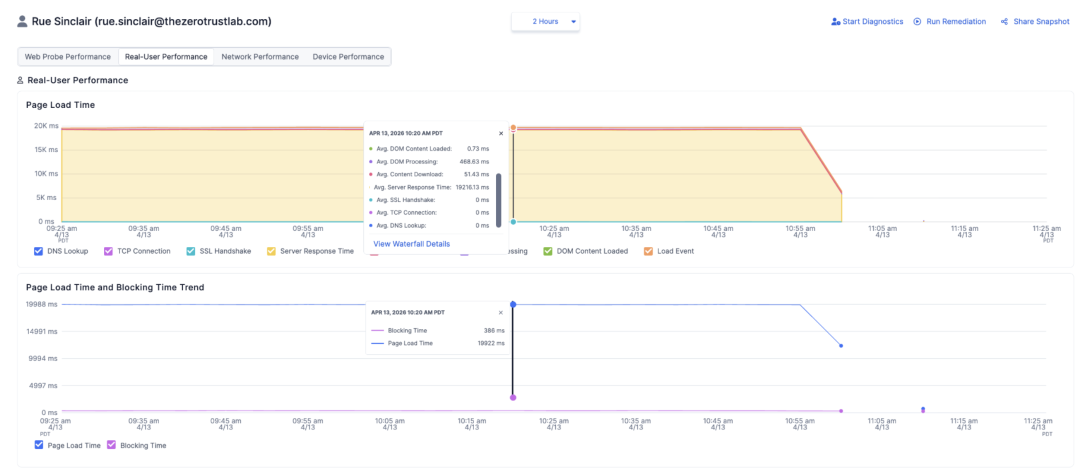The image size is (1080, 475).
Task: Open the View Waterfall Details link
Action: 411,243
